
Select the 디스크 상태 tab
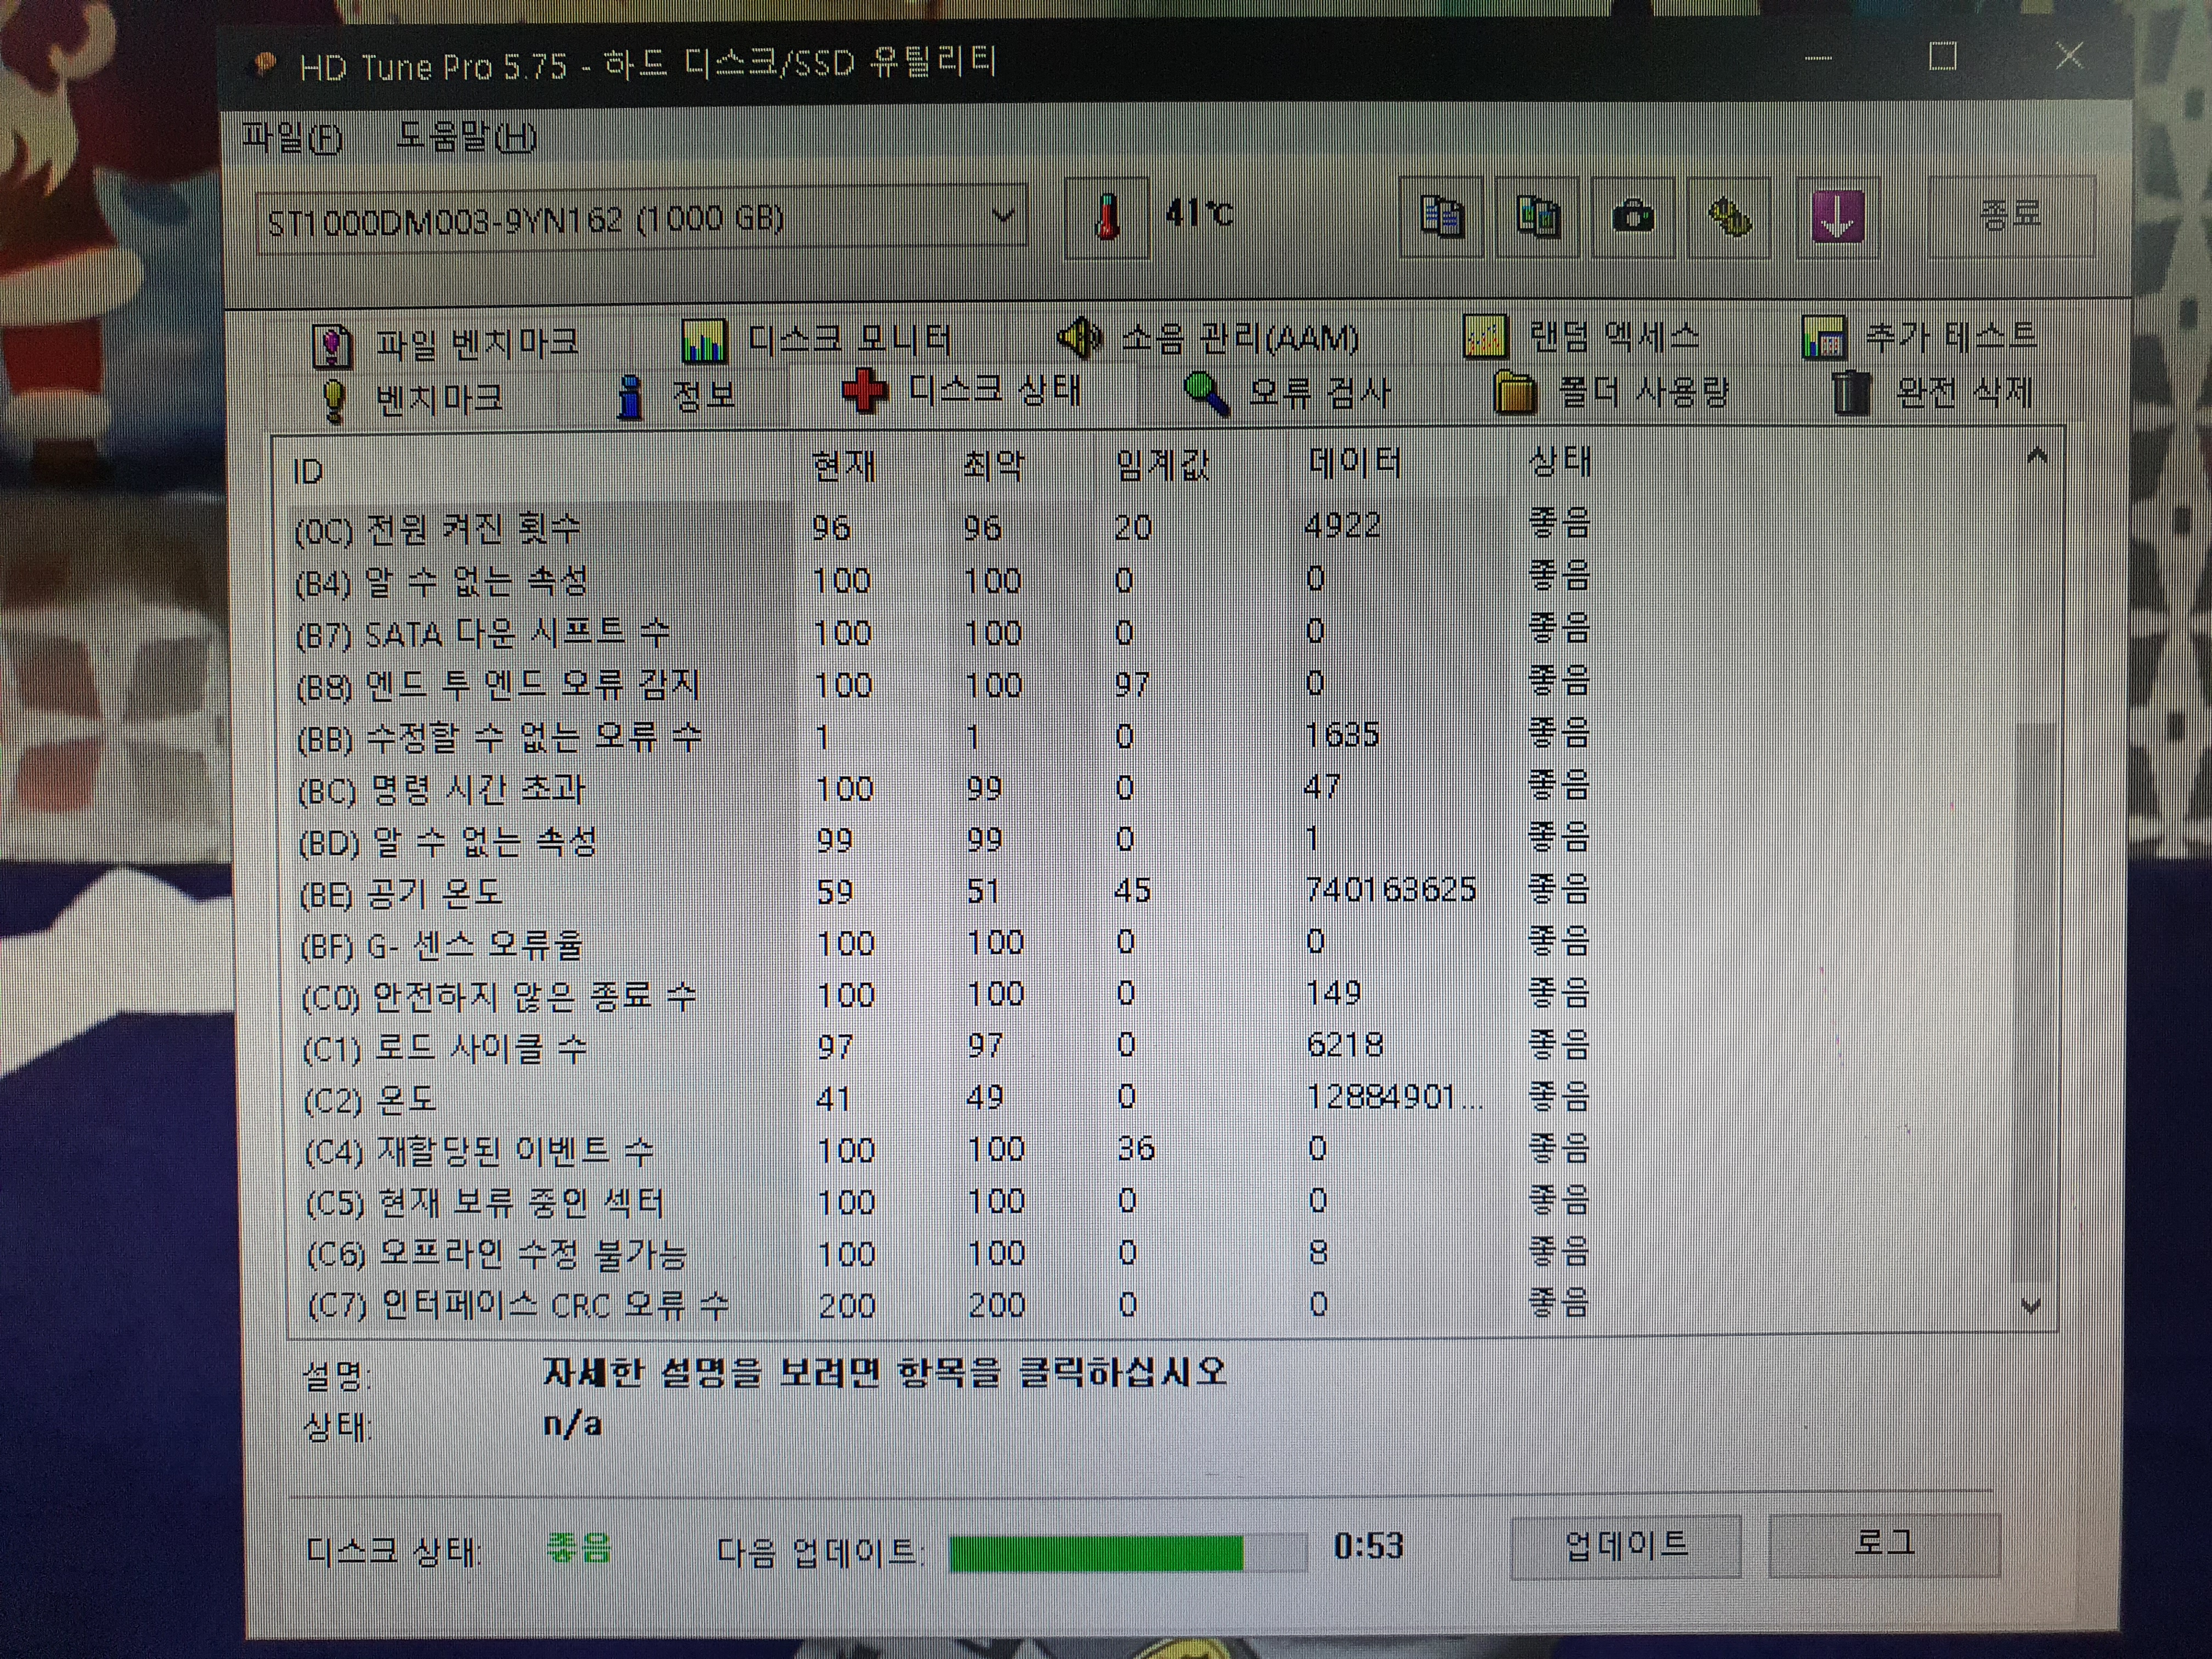962,391
